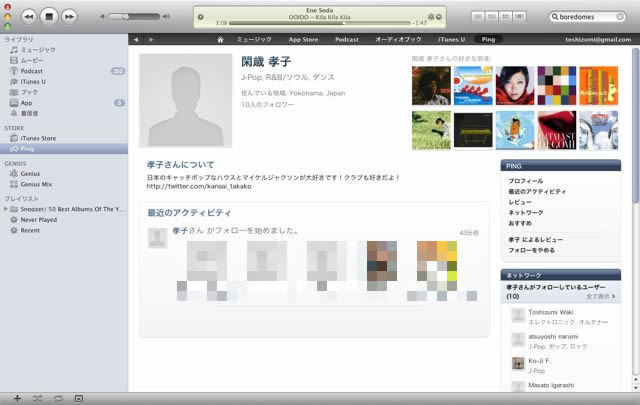Screen dimensions: 640x405
Task: Select the Ping tab in navigation bar
Action: tap(488, 40)
